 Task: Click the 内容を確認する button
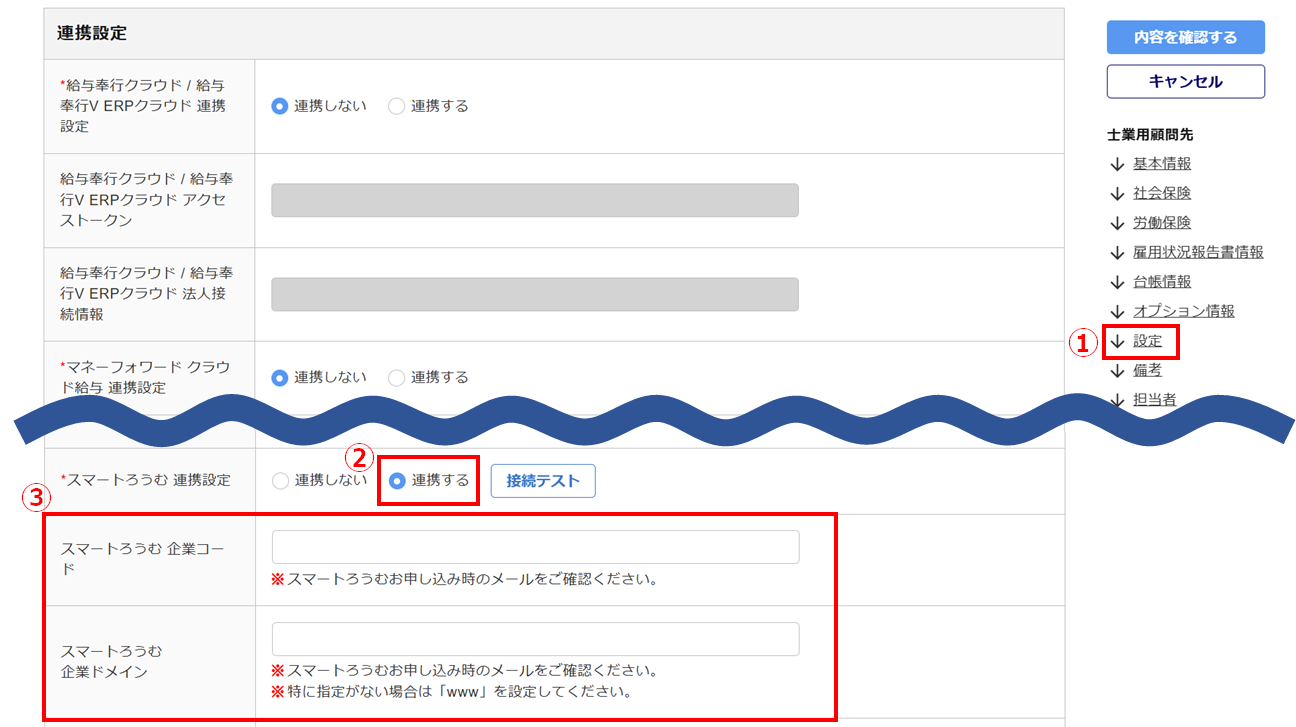(x=1185, y=37)
